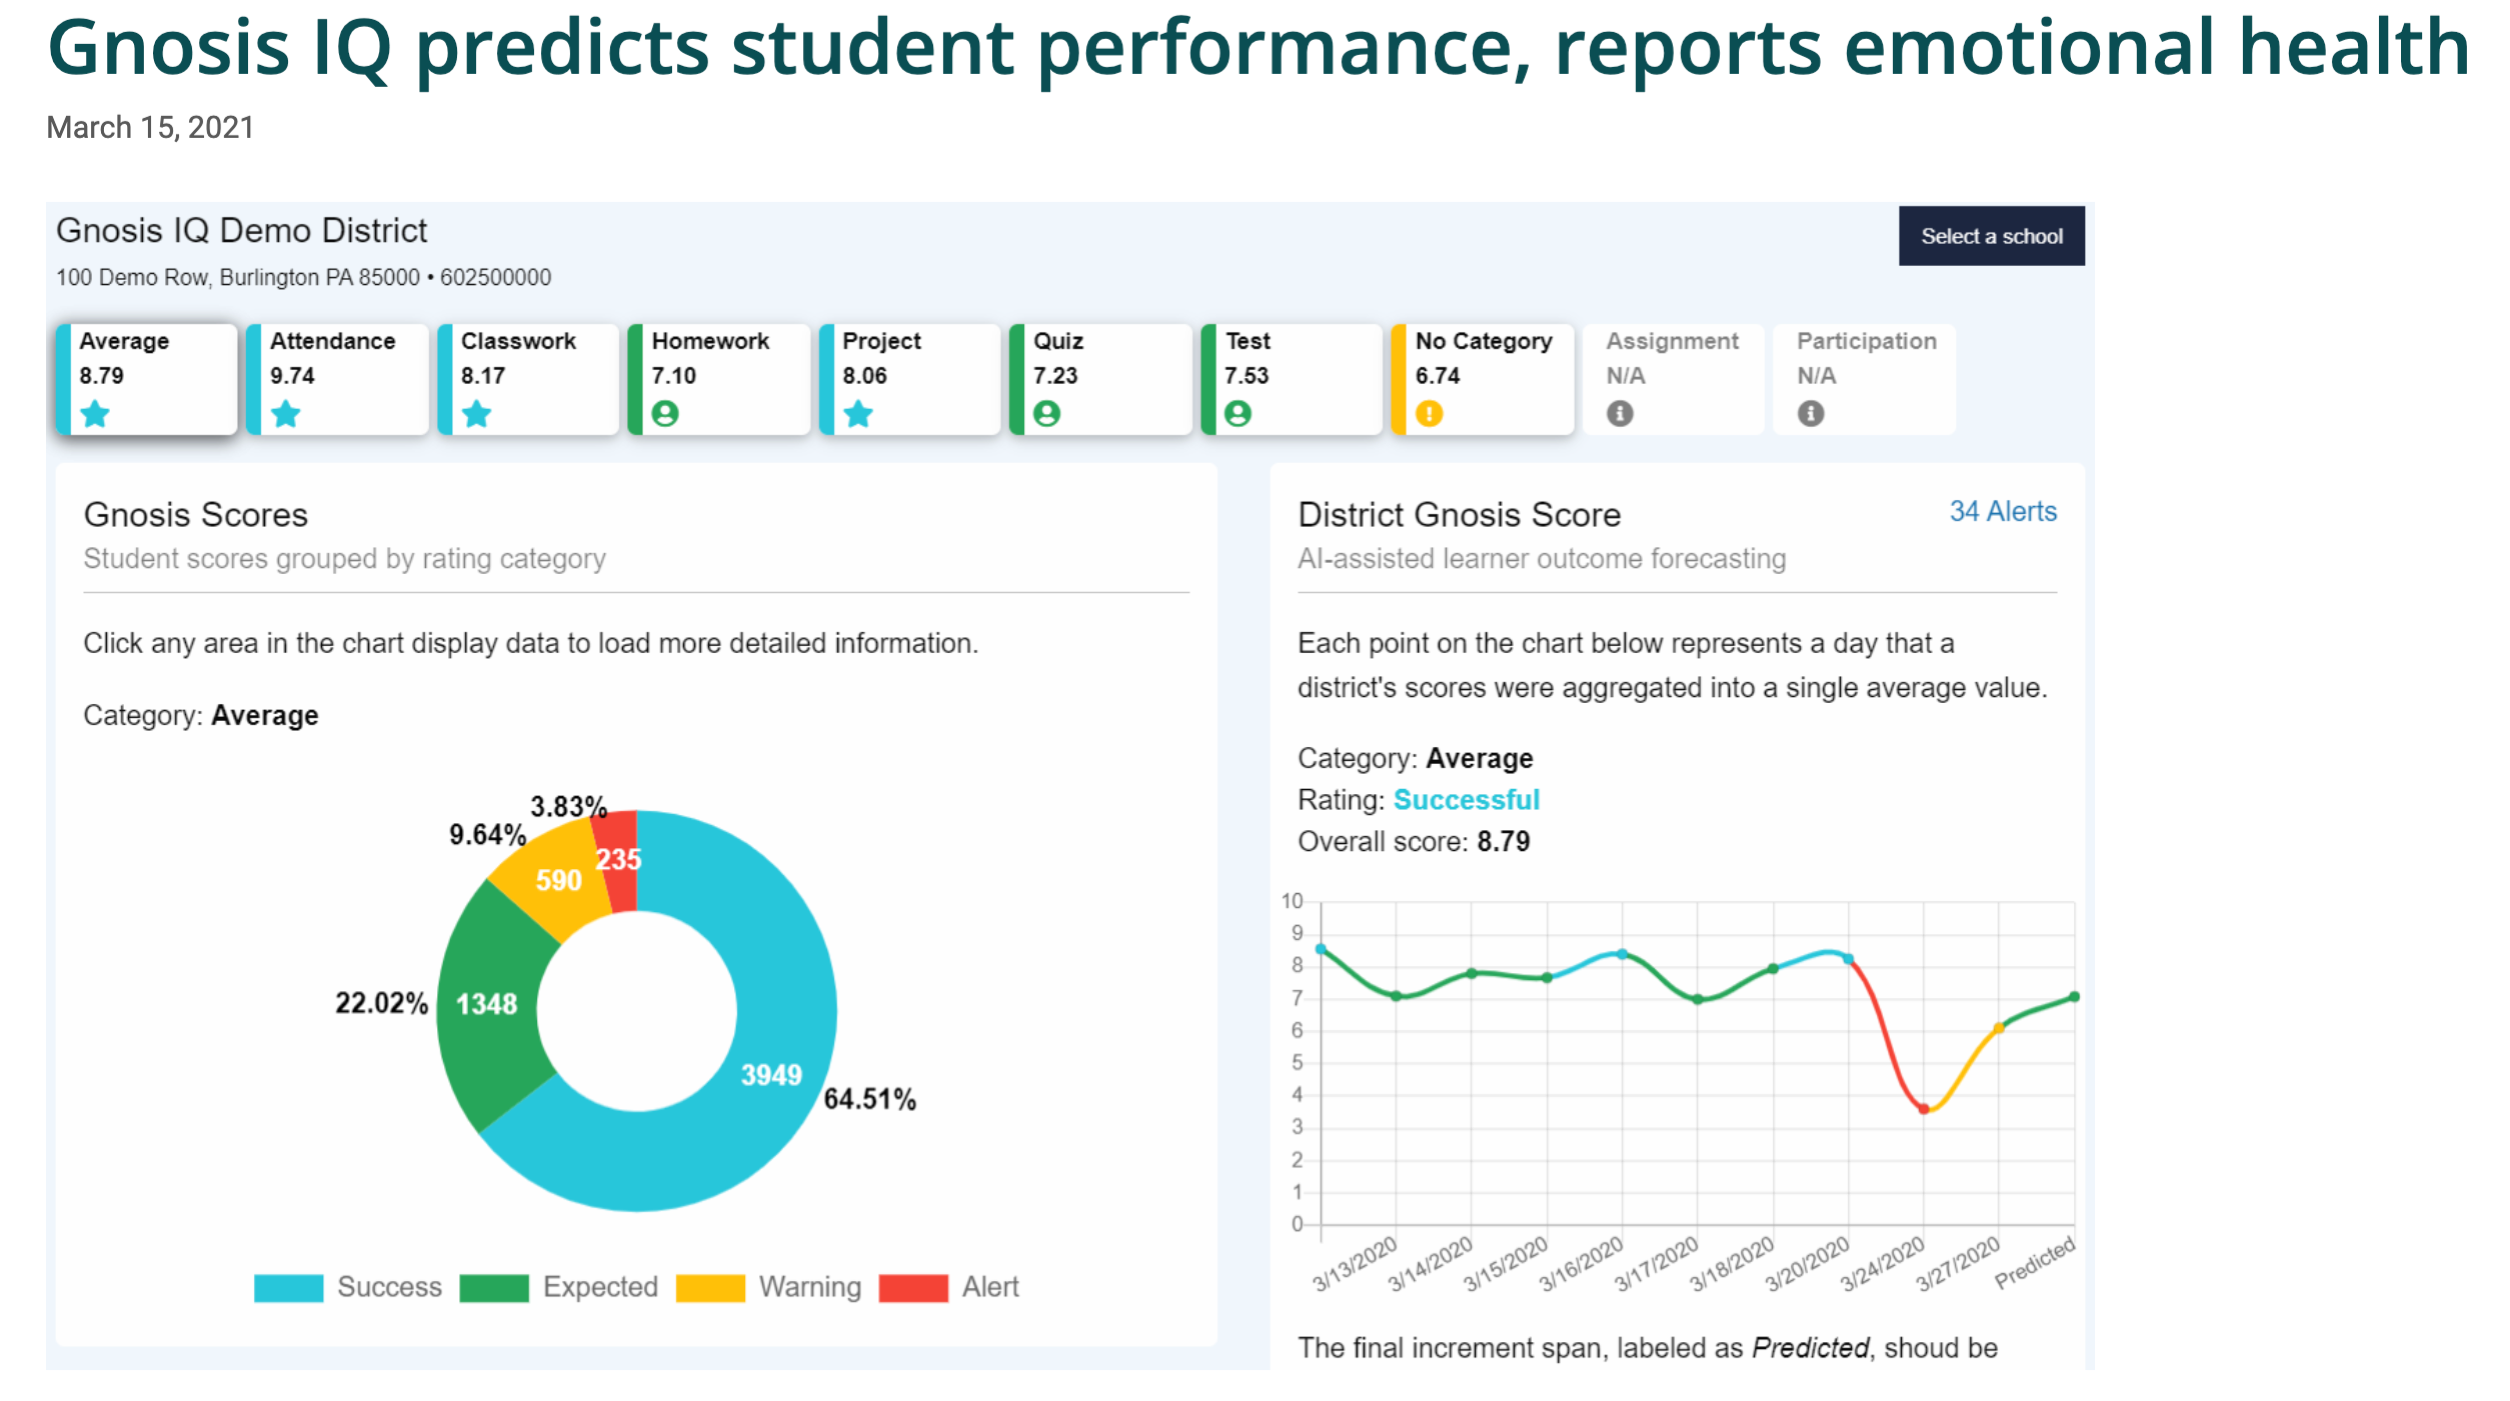Select the Test category tab
This screenshot has height=1401, width=2510.
(x=1291, y=378)
